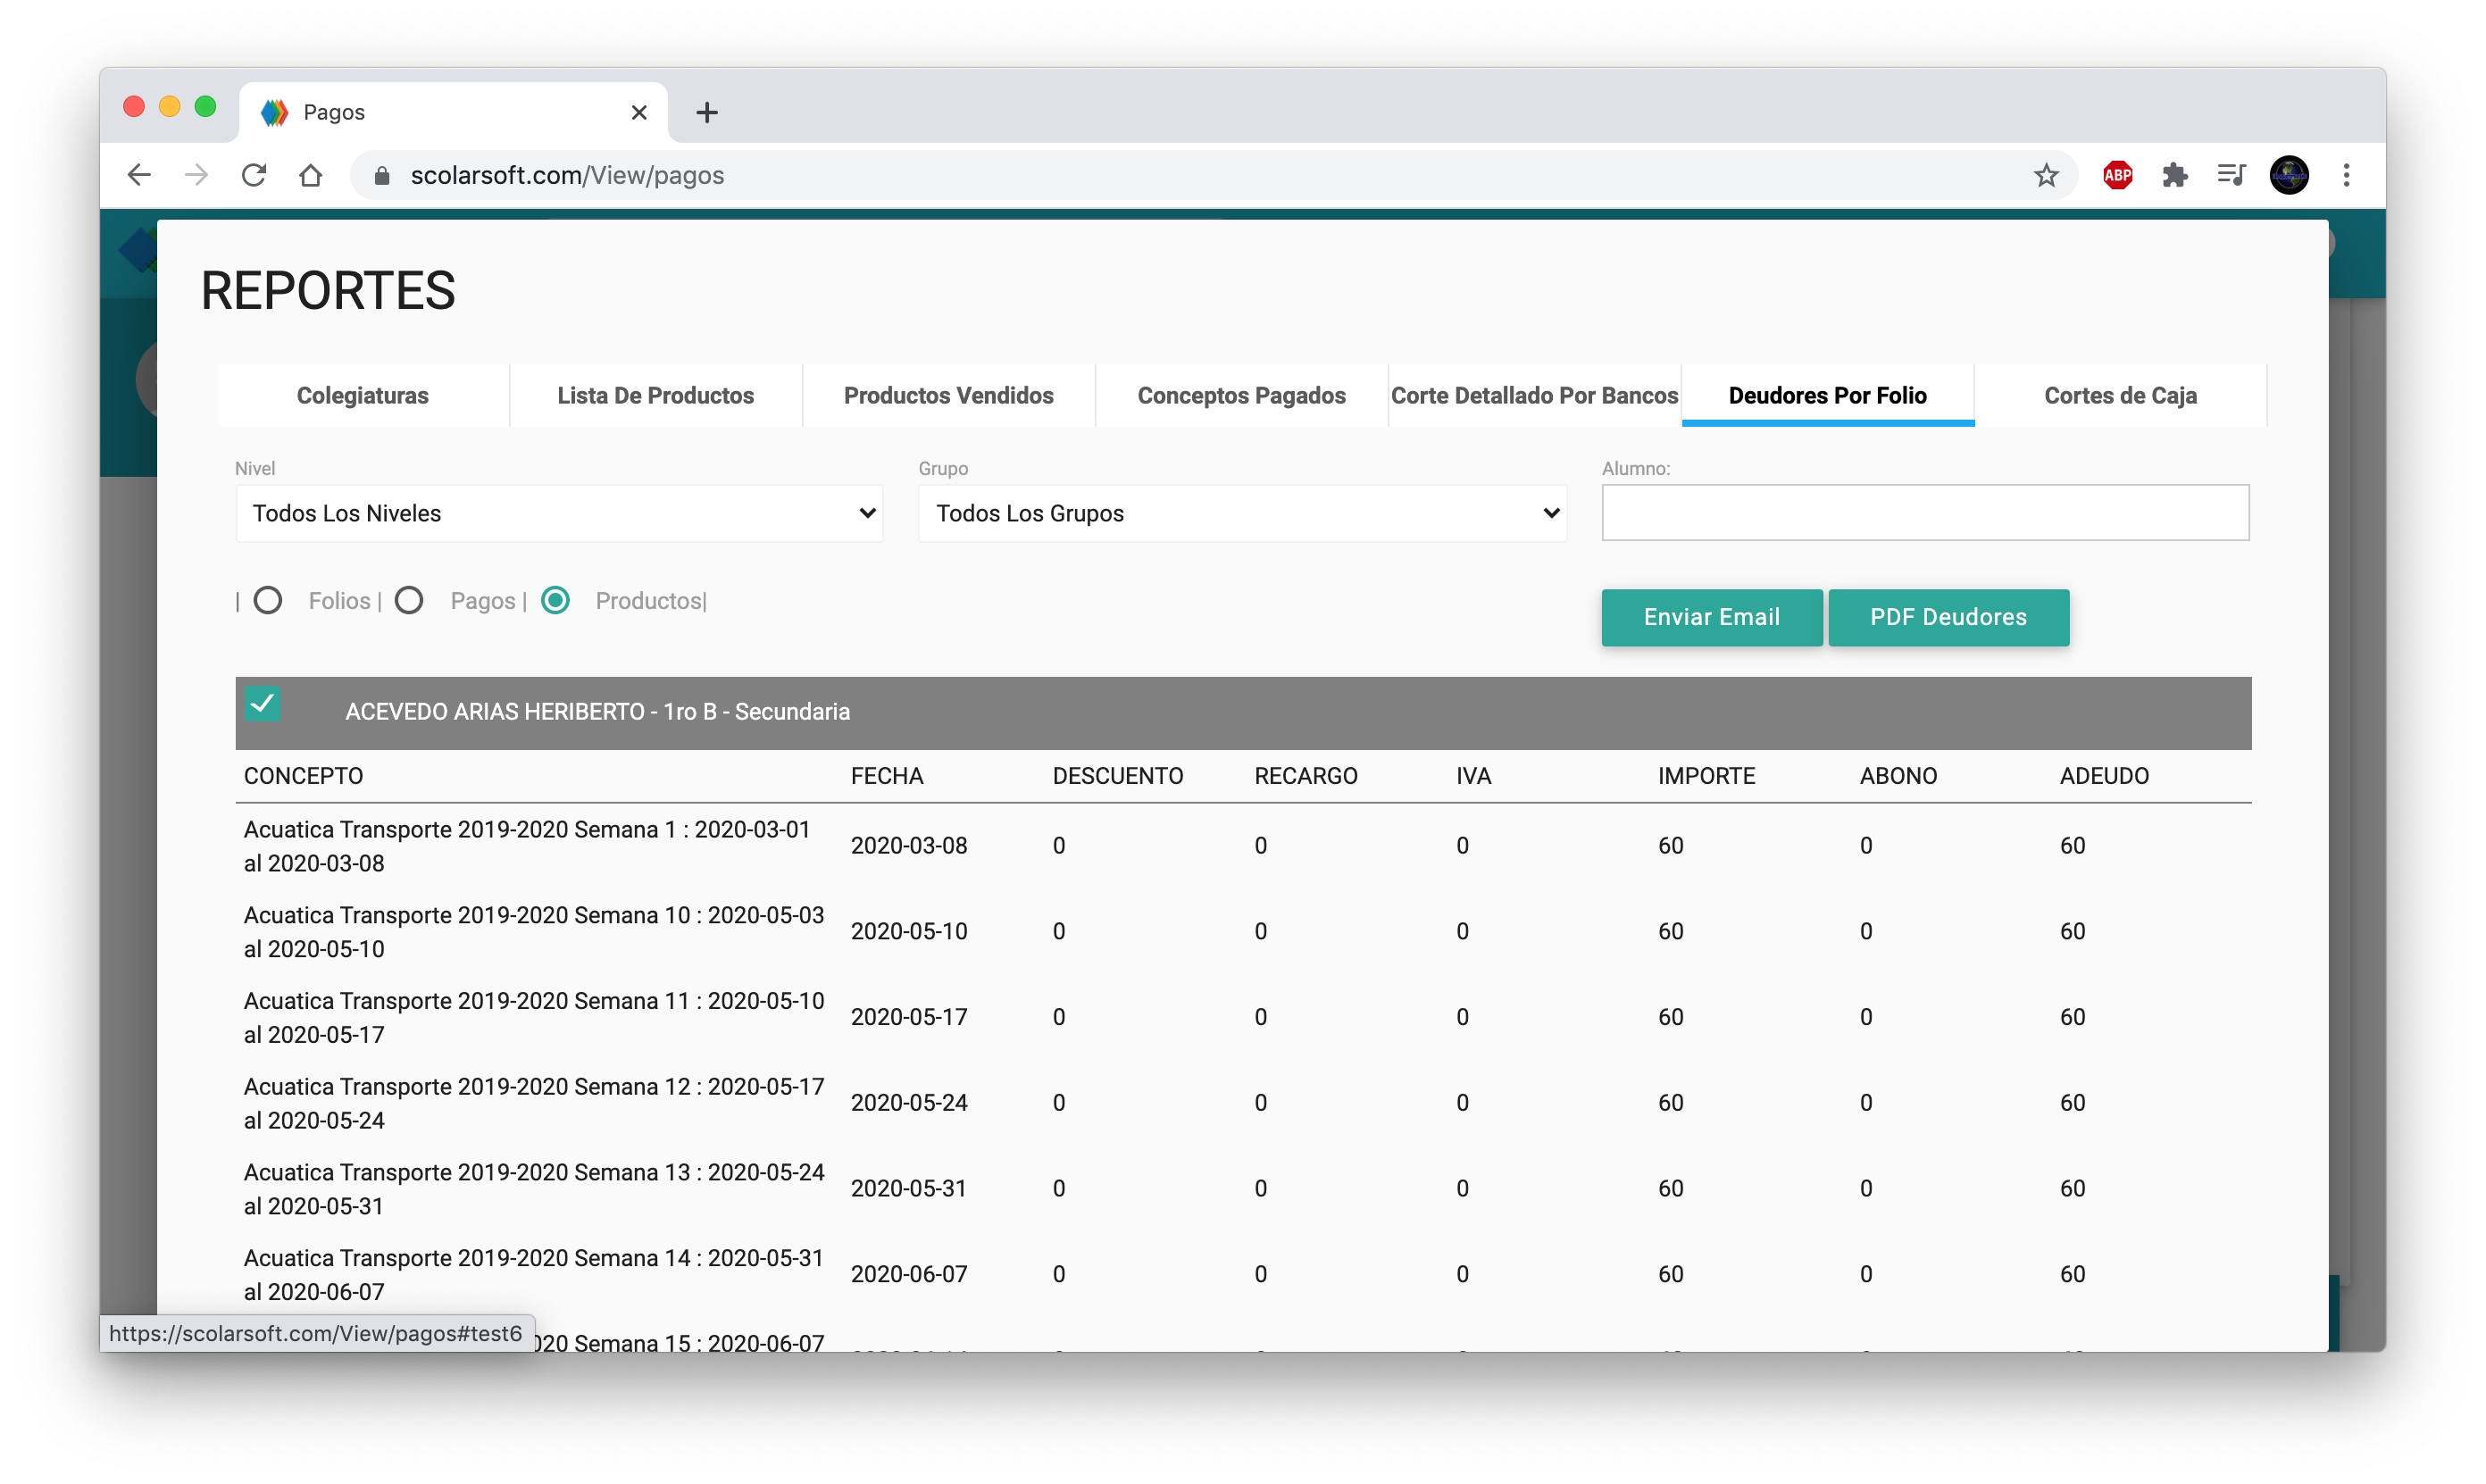Reload the Pagos page

(254, 175)
